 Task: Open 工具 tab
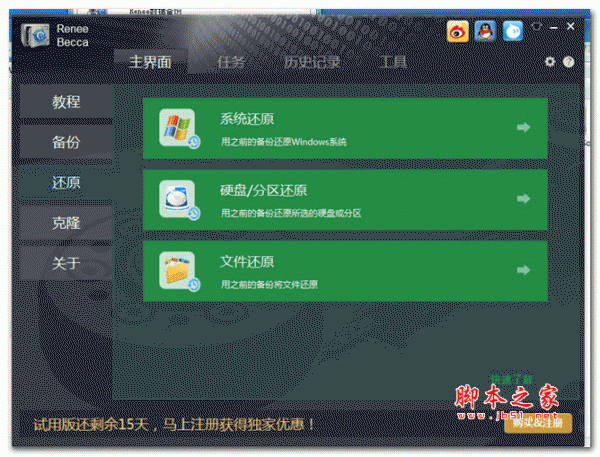pyautogui.click(x=393, y=62)
